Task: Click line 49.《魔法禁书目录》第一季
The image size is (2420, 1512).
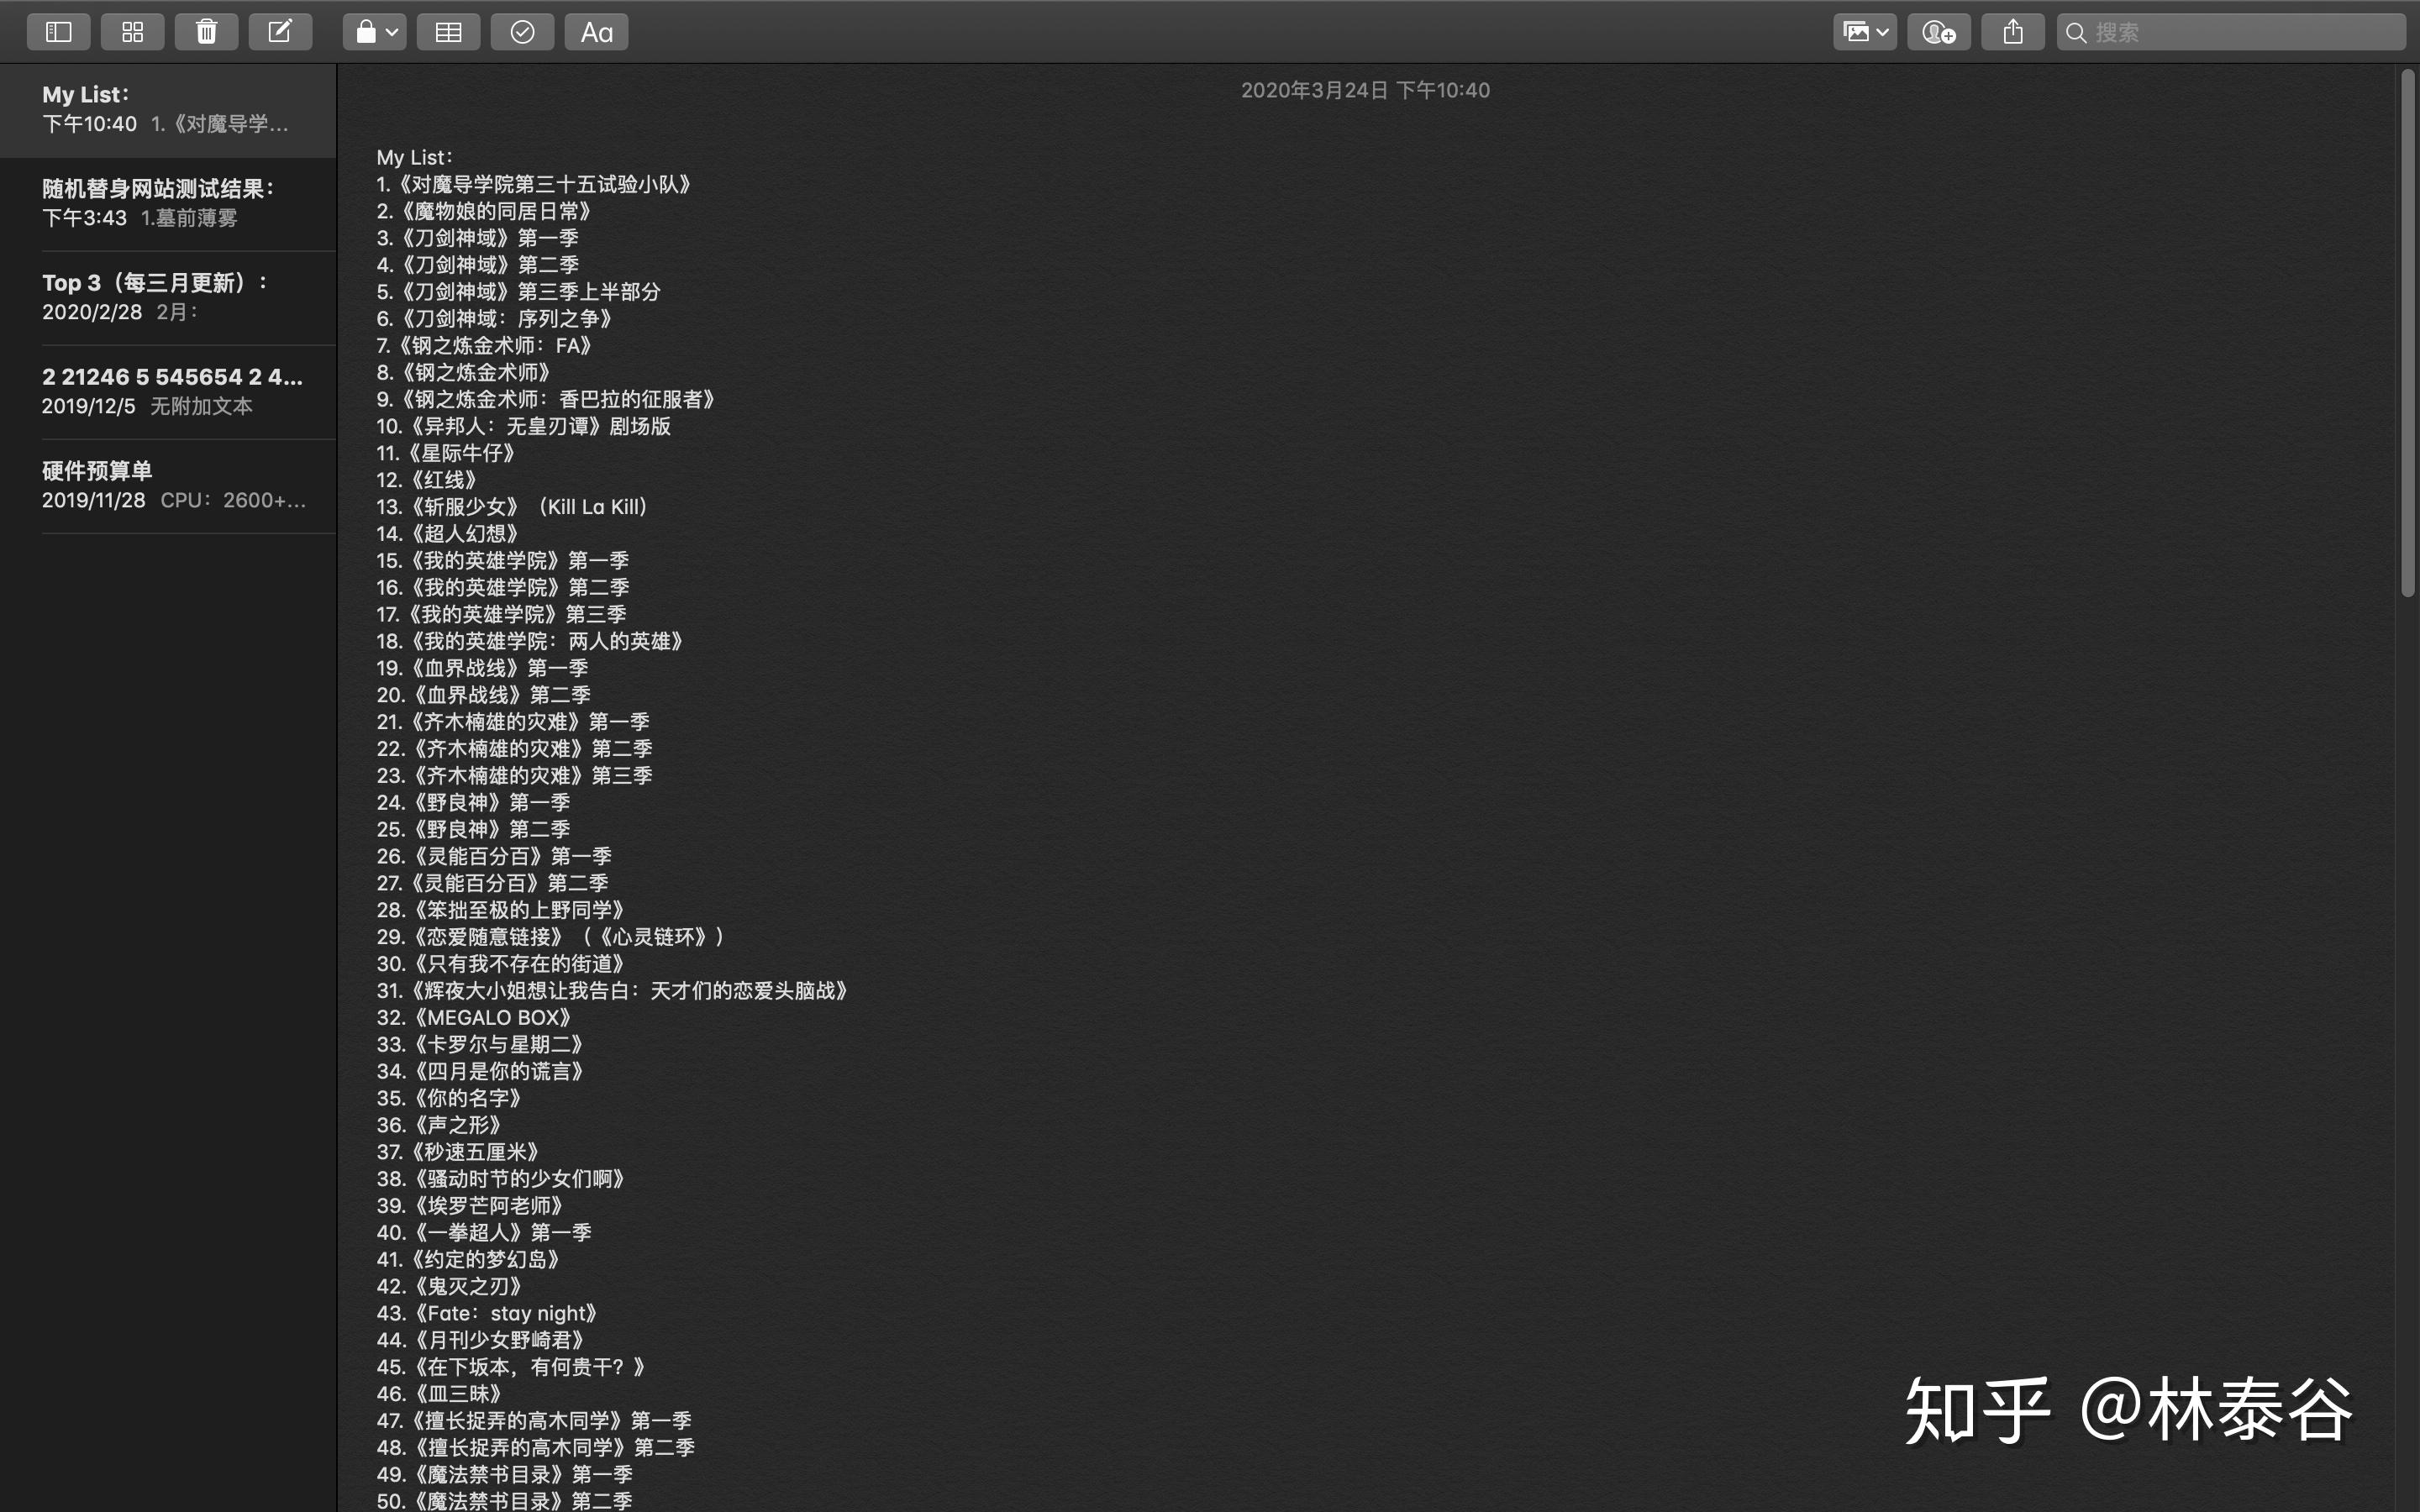Action: pyautogui.click(x=505, y=1474)
